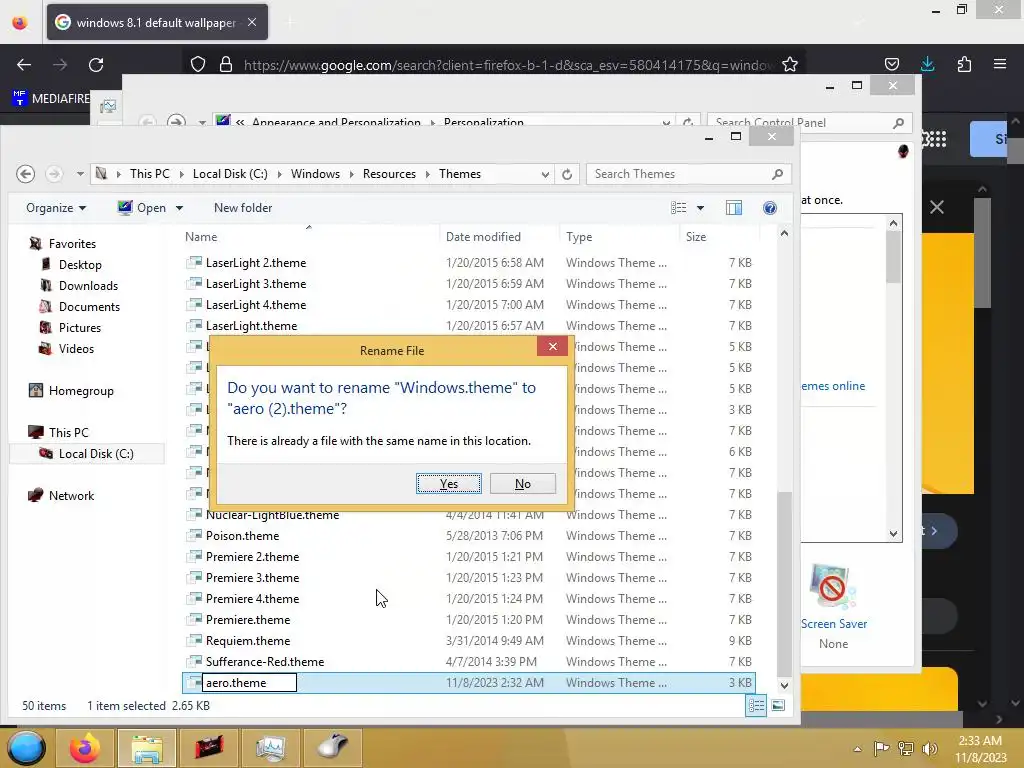Open Homegroup in navigation pane
The height and width of the screenshot is (768, 1024).
tap(81, 391)
